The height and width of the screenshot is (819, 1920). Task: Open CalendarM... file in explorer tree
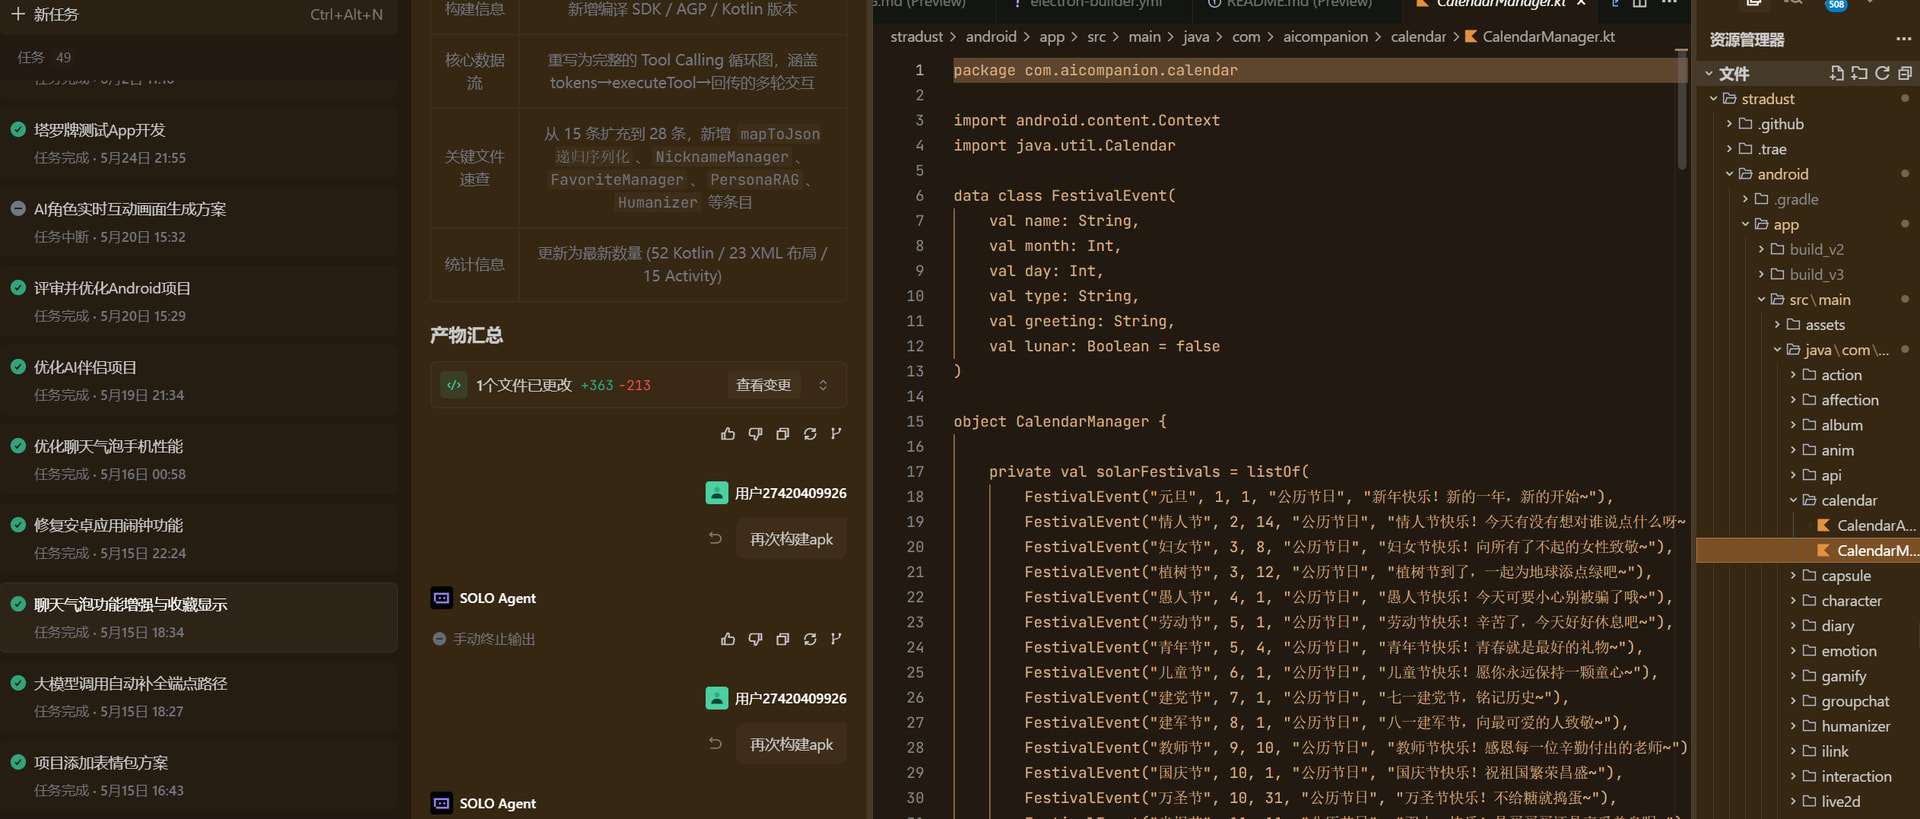point(1808,550)
